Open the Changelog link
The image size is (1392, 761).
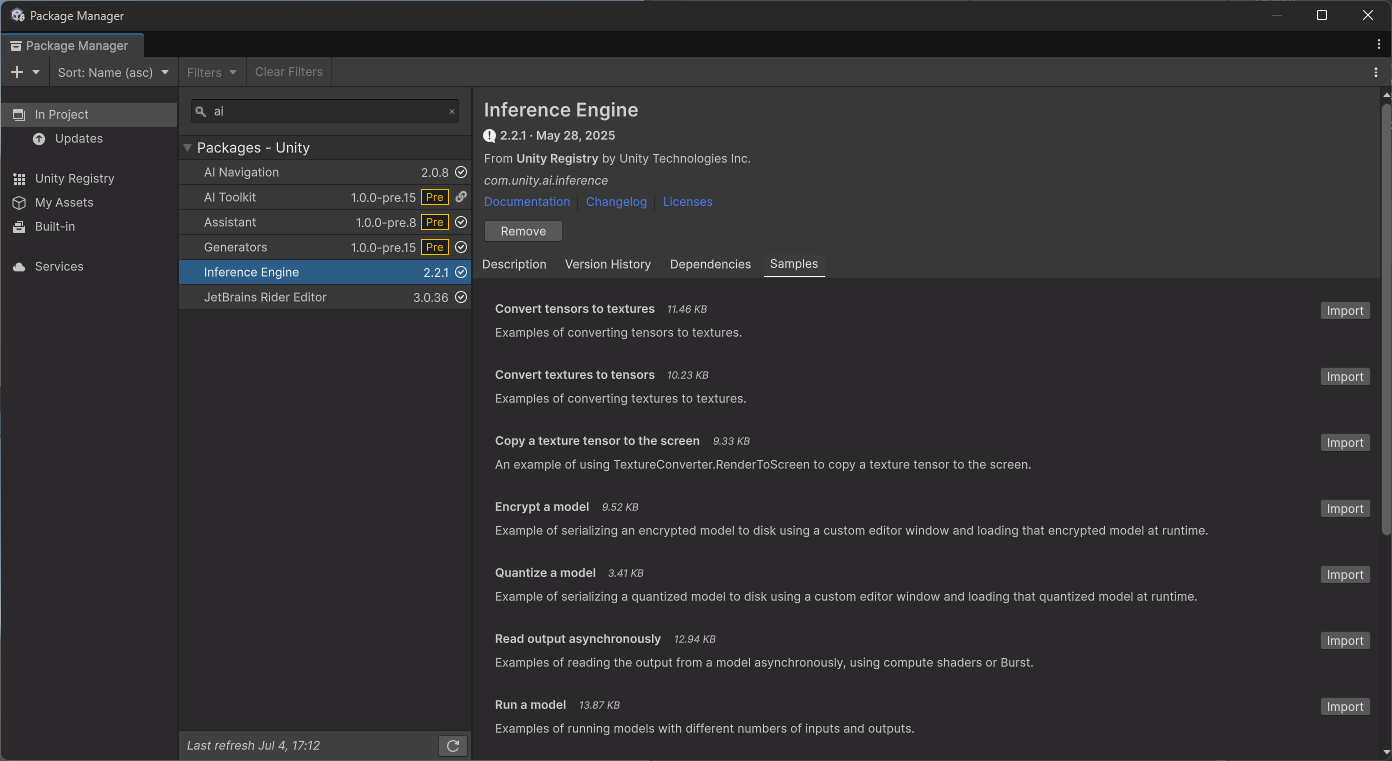[x=616, y=202]
